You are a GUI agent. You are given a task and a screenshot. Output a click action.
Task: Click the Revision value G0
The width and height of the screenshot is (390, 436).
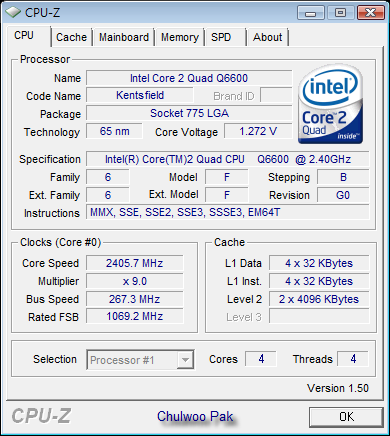pyautogui.click(x=343, y=195)
